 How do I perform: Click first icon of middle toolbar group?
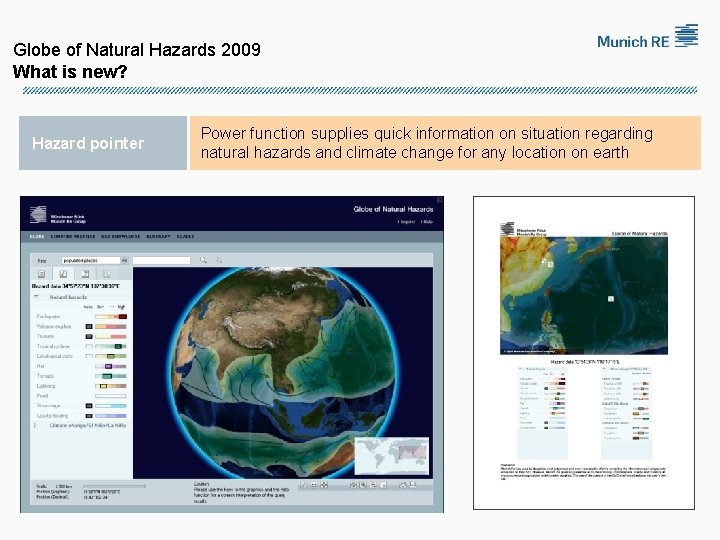coord(353,485)
